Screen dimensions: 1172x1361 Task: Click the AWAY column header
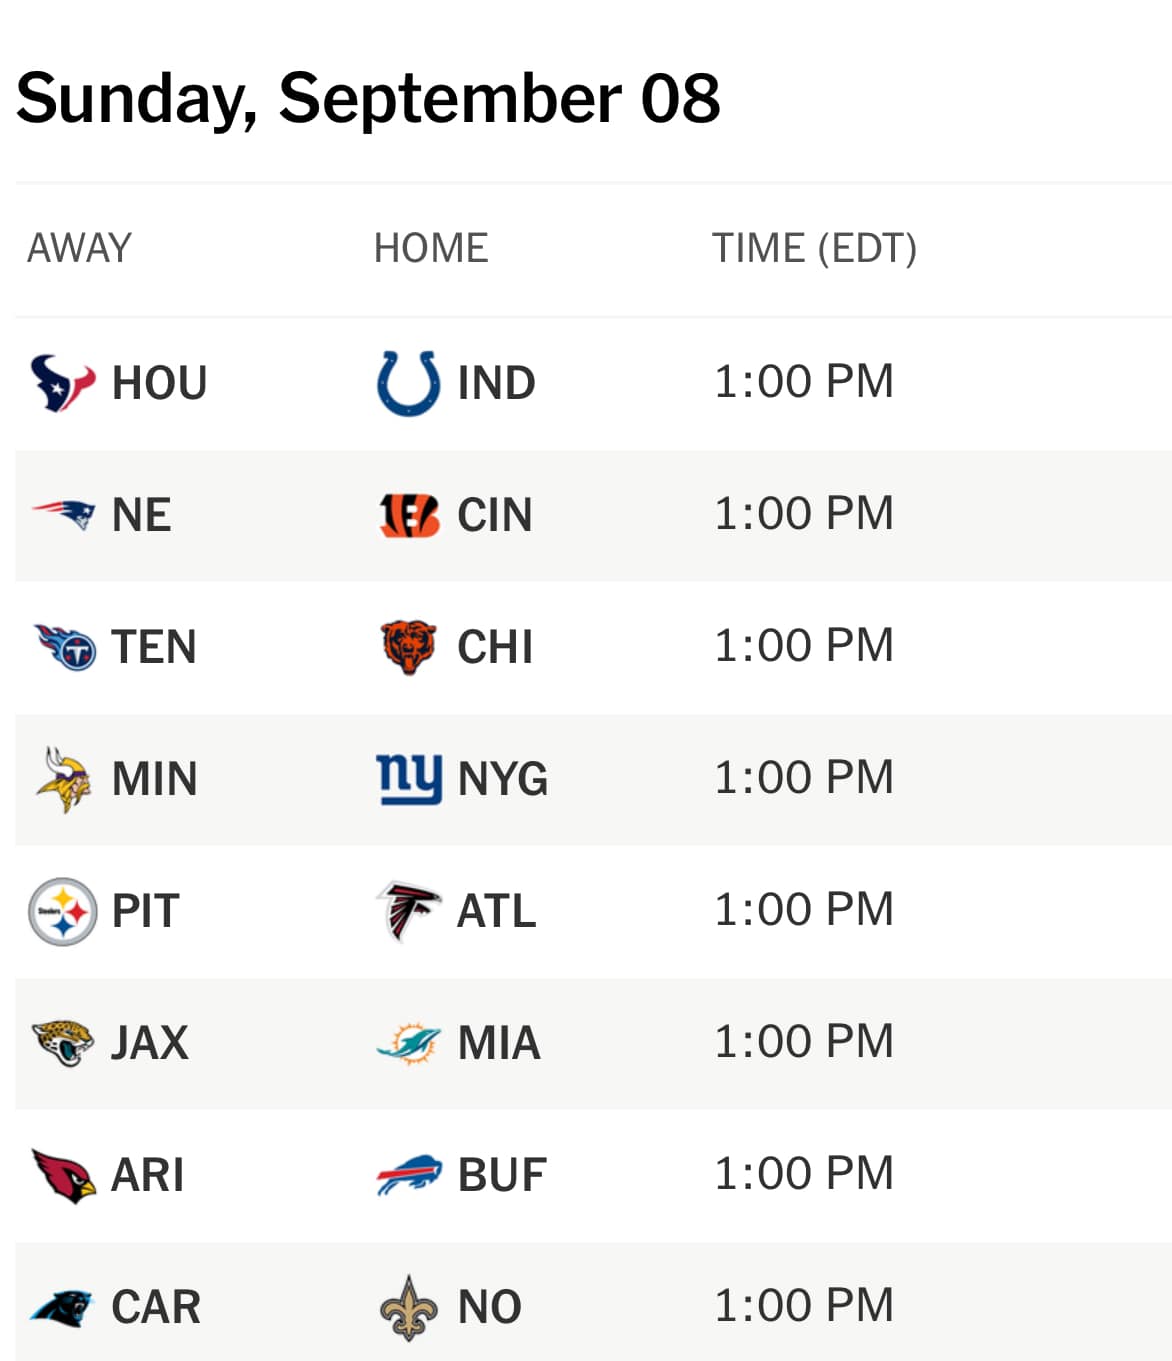(79, 248)
